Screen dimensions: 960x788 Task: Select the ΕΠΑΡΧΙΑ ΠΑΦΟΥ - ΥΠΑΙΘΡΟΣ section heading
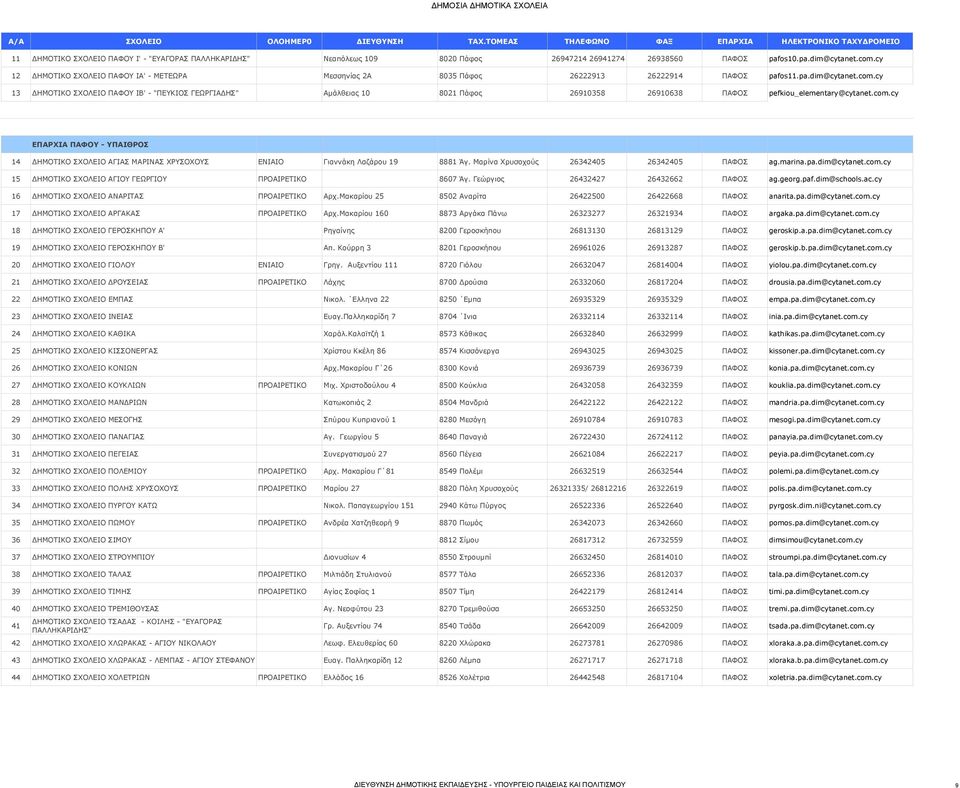click(90, 145)
